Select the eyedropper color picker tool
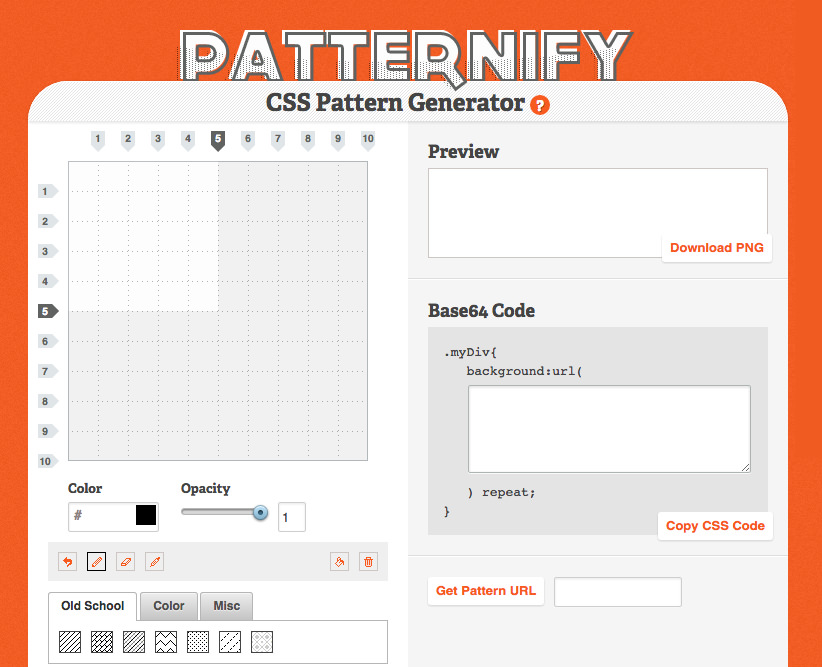 coord(154,562)
